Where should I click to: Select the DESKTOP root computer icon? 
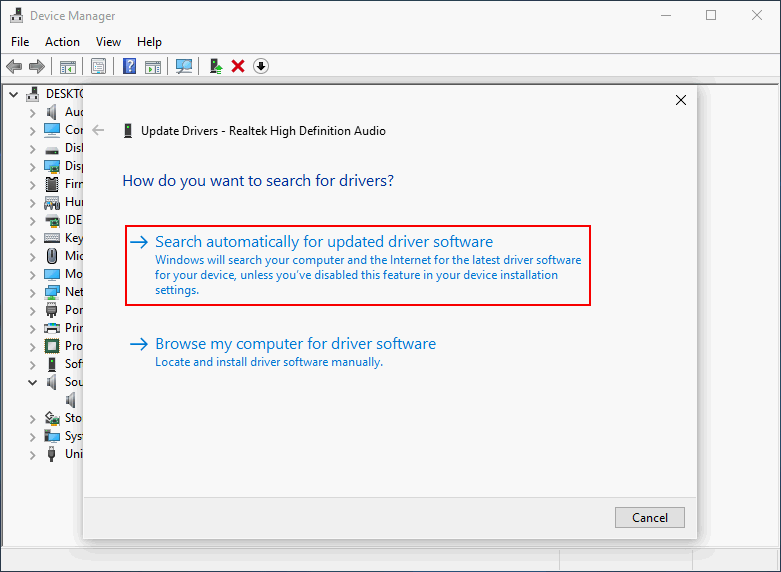(32, 94)
